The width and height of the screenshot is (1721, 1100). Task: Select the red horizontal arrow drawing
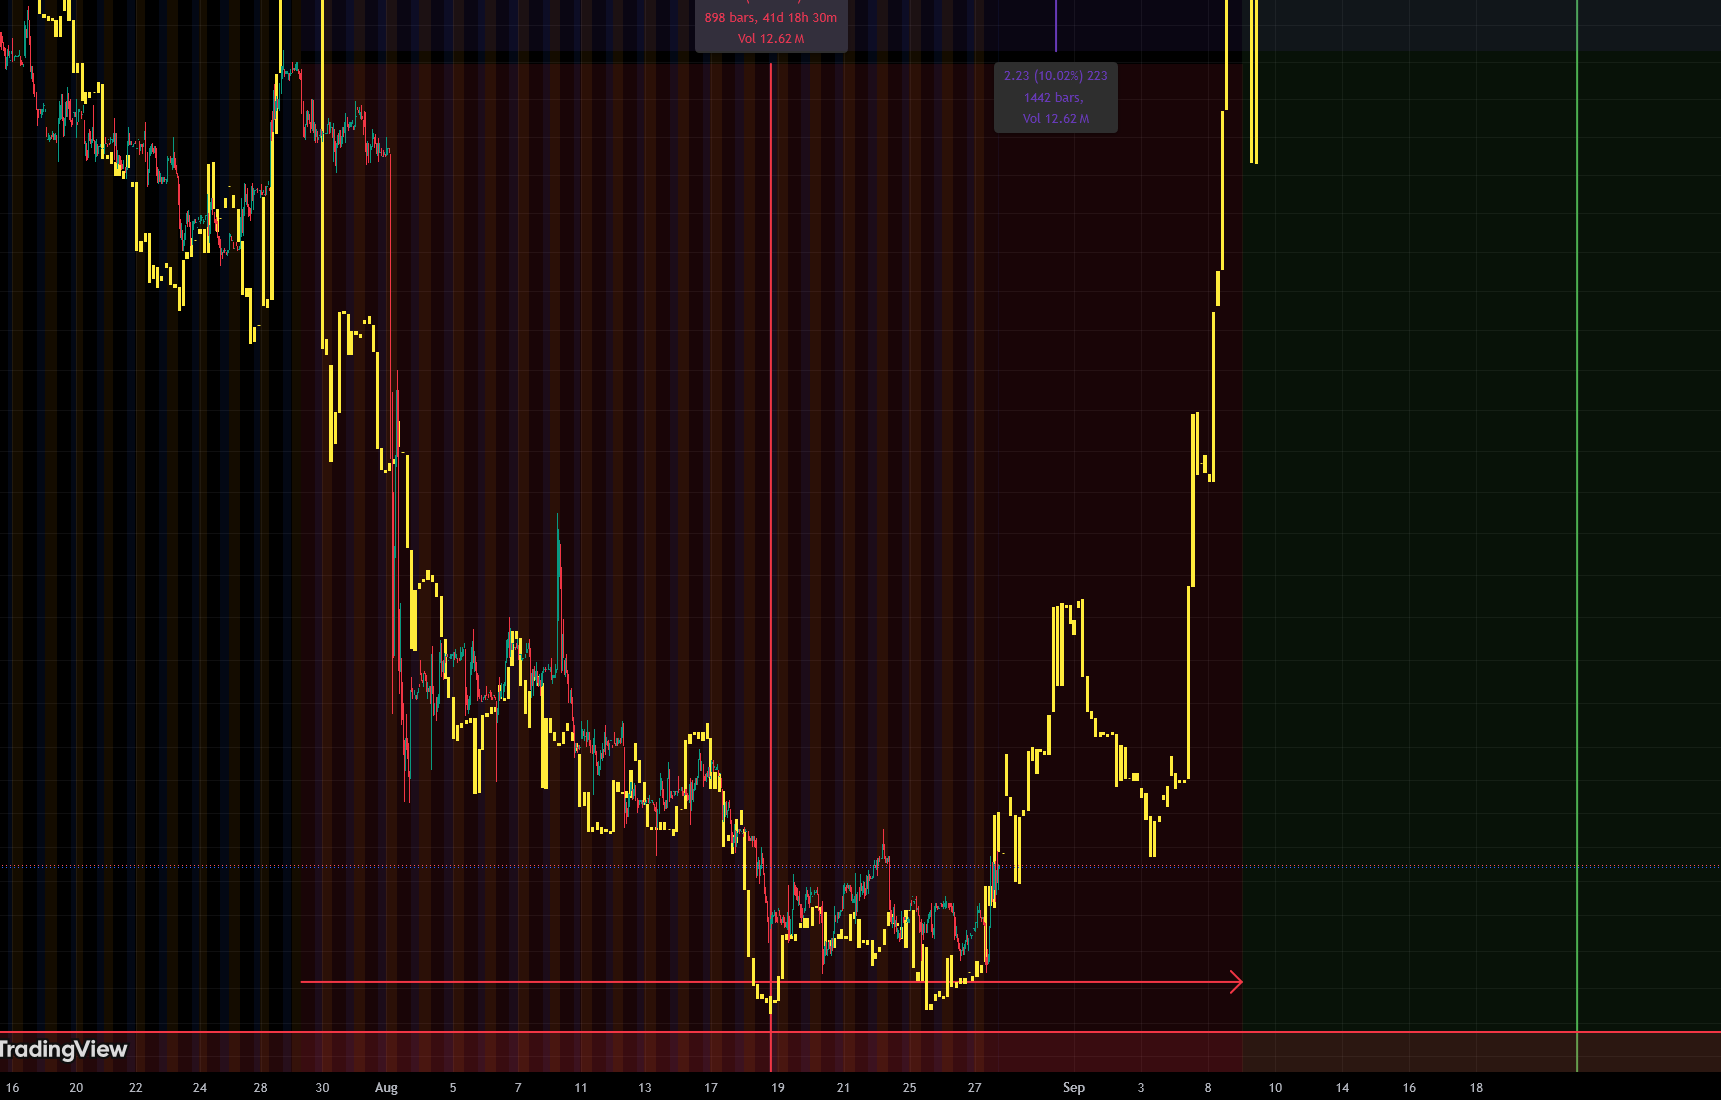pos(771,982)
